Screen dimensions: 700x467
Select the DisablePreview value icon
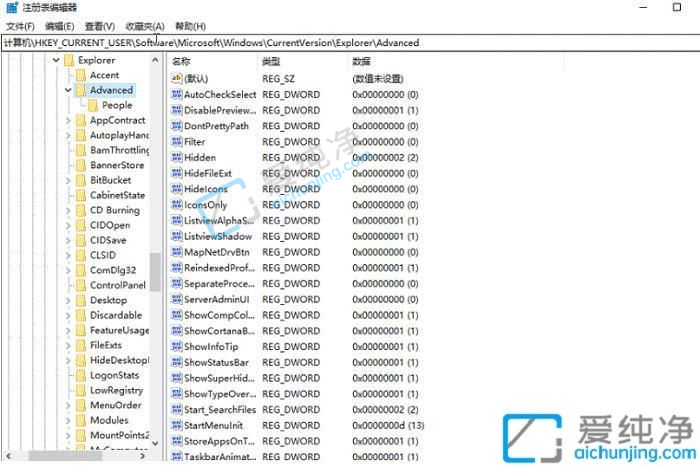[x=177, y=110]
